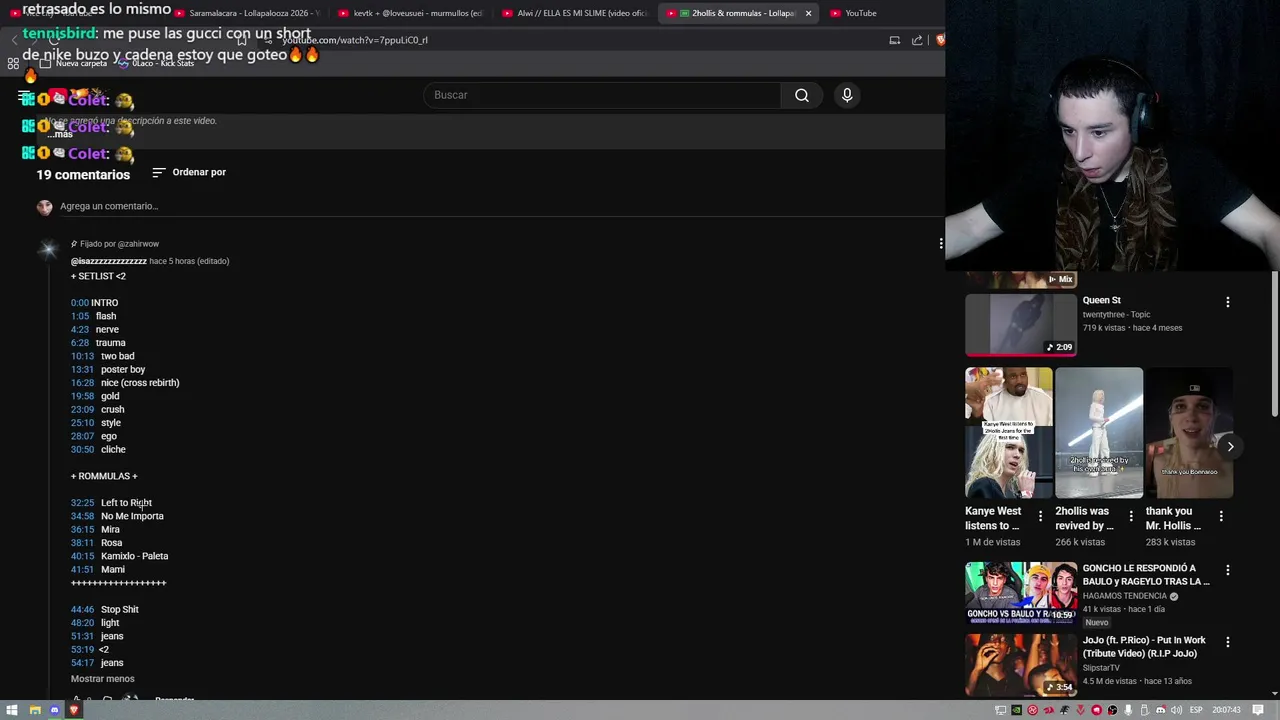
Task: Jump to timestamp 40:15 Kamixlo - Paleta
Action: click(82, 556)
